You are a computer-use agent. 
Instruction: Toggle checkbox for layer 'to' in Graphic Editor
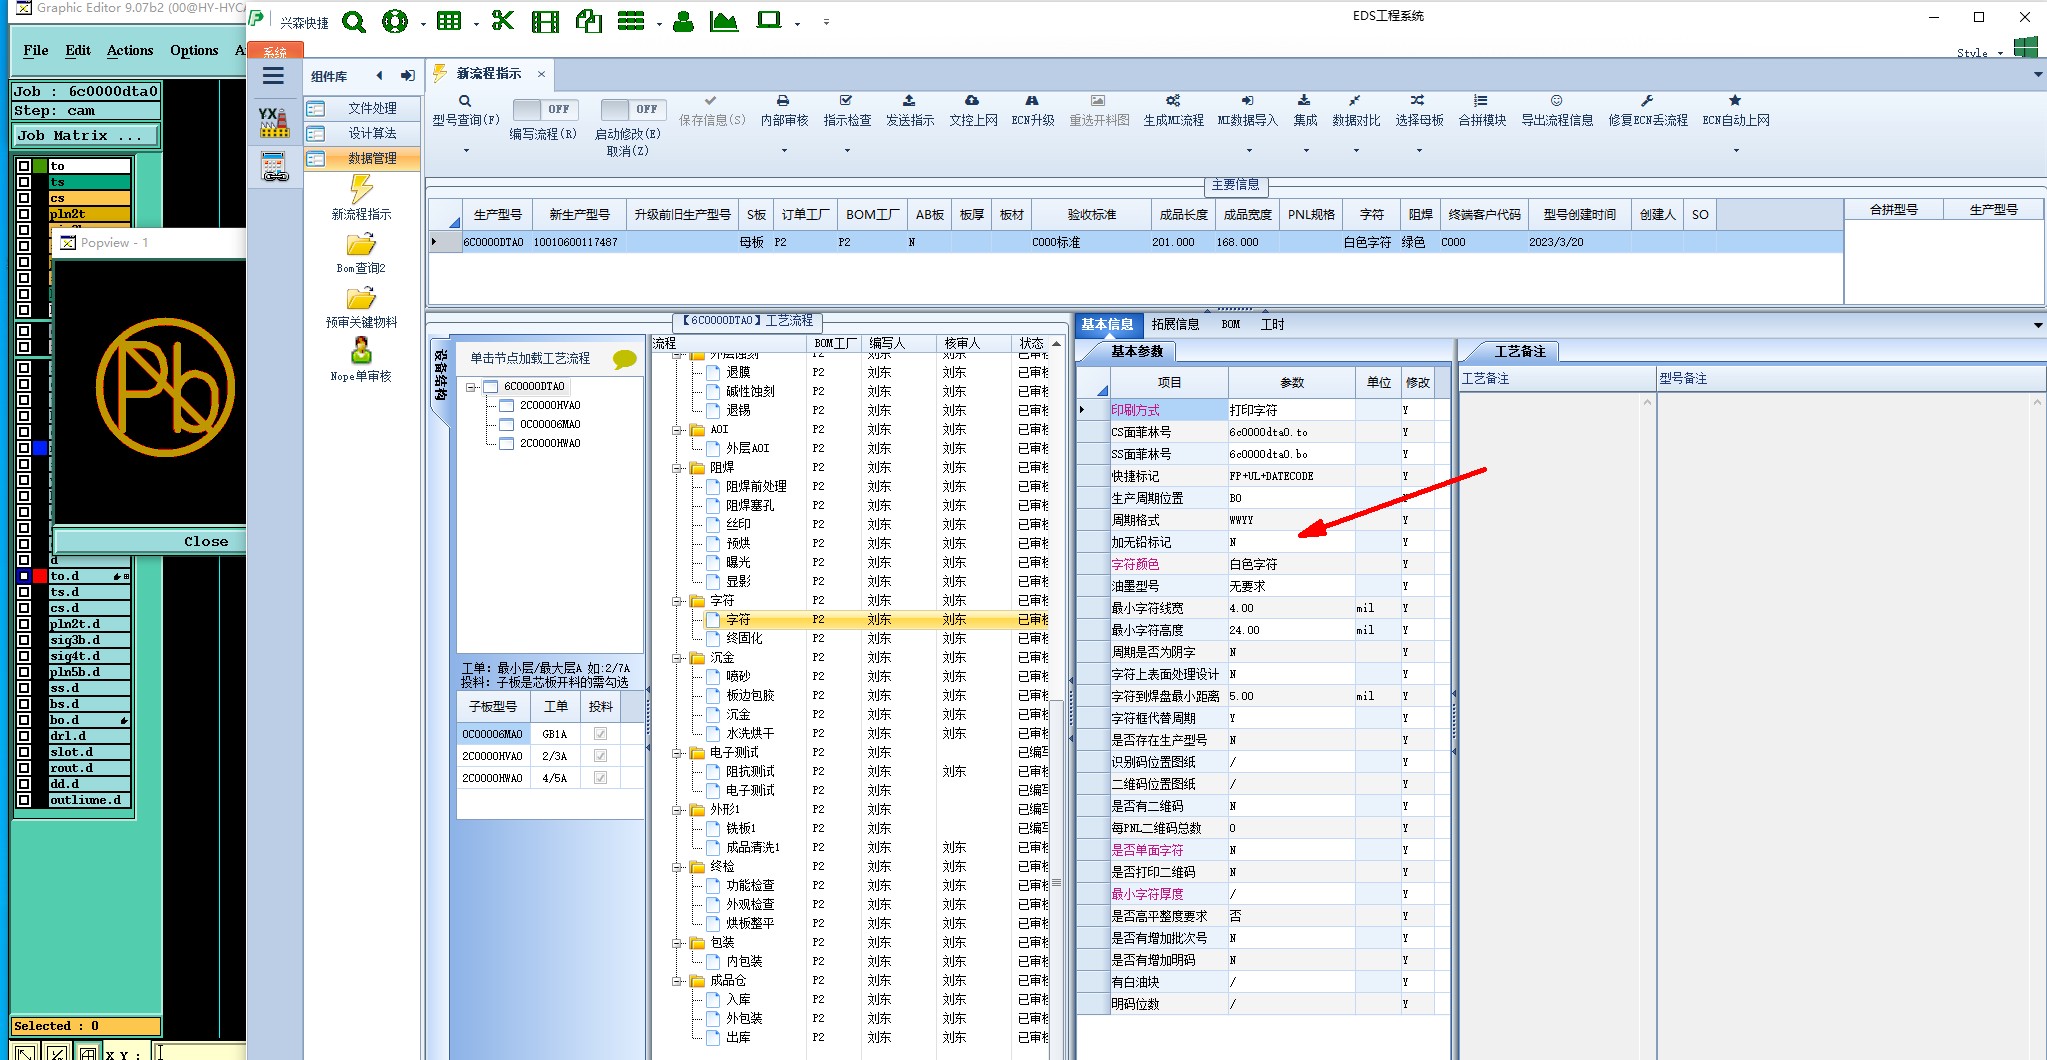pos(24,166)
